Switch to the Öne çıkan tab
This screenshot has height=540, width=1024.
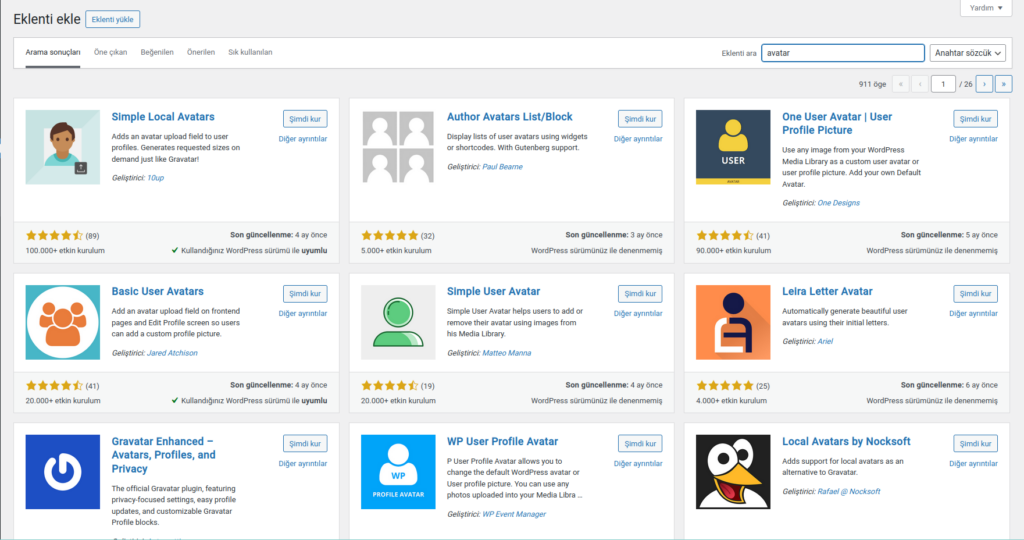coord(110,52)
